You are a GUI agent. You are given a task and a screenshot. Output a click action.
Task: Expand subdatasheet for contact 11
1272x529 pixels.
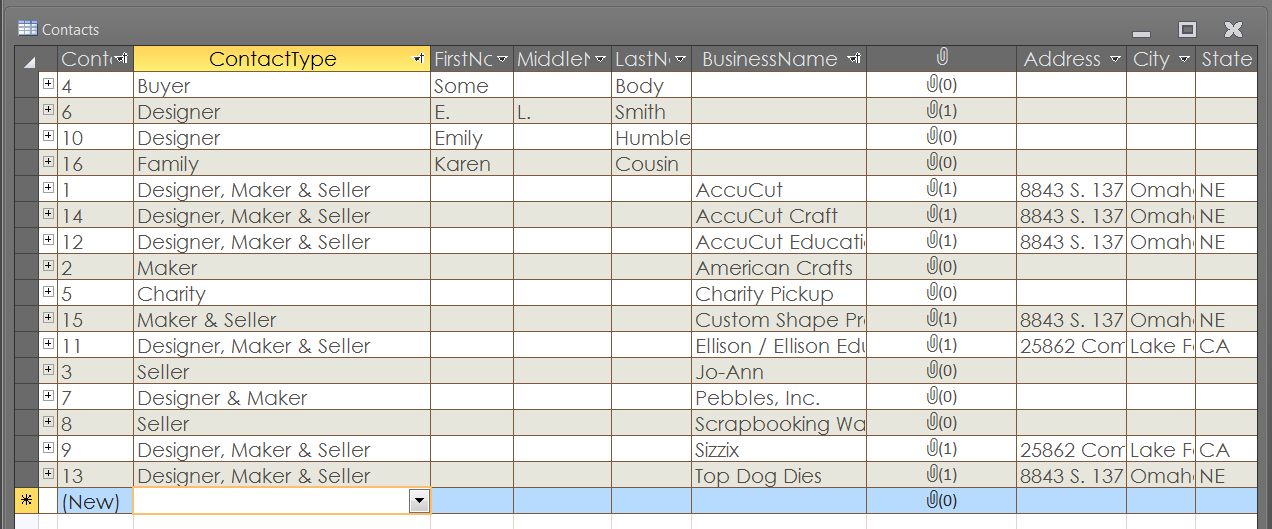coord(47,344)
